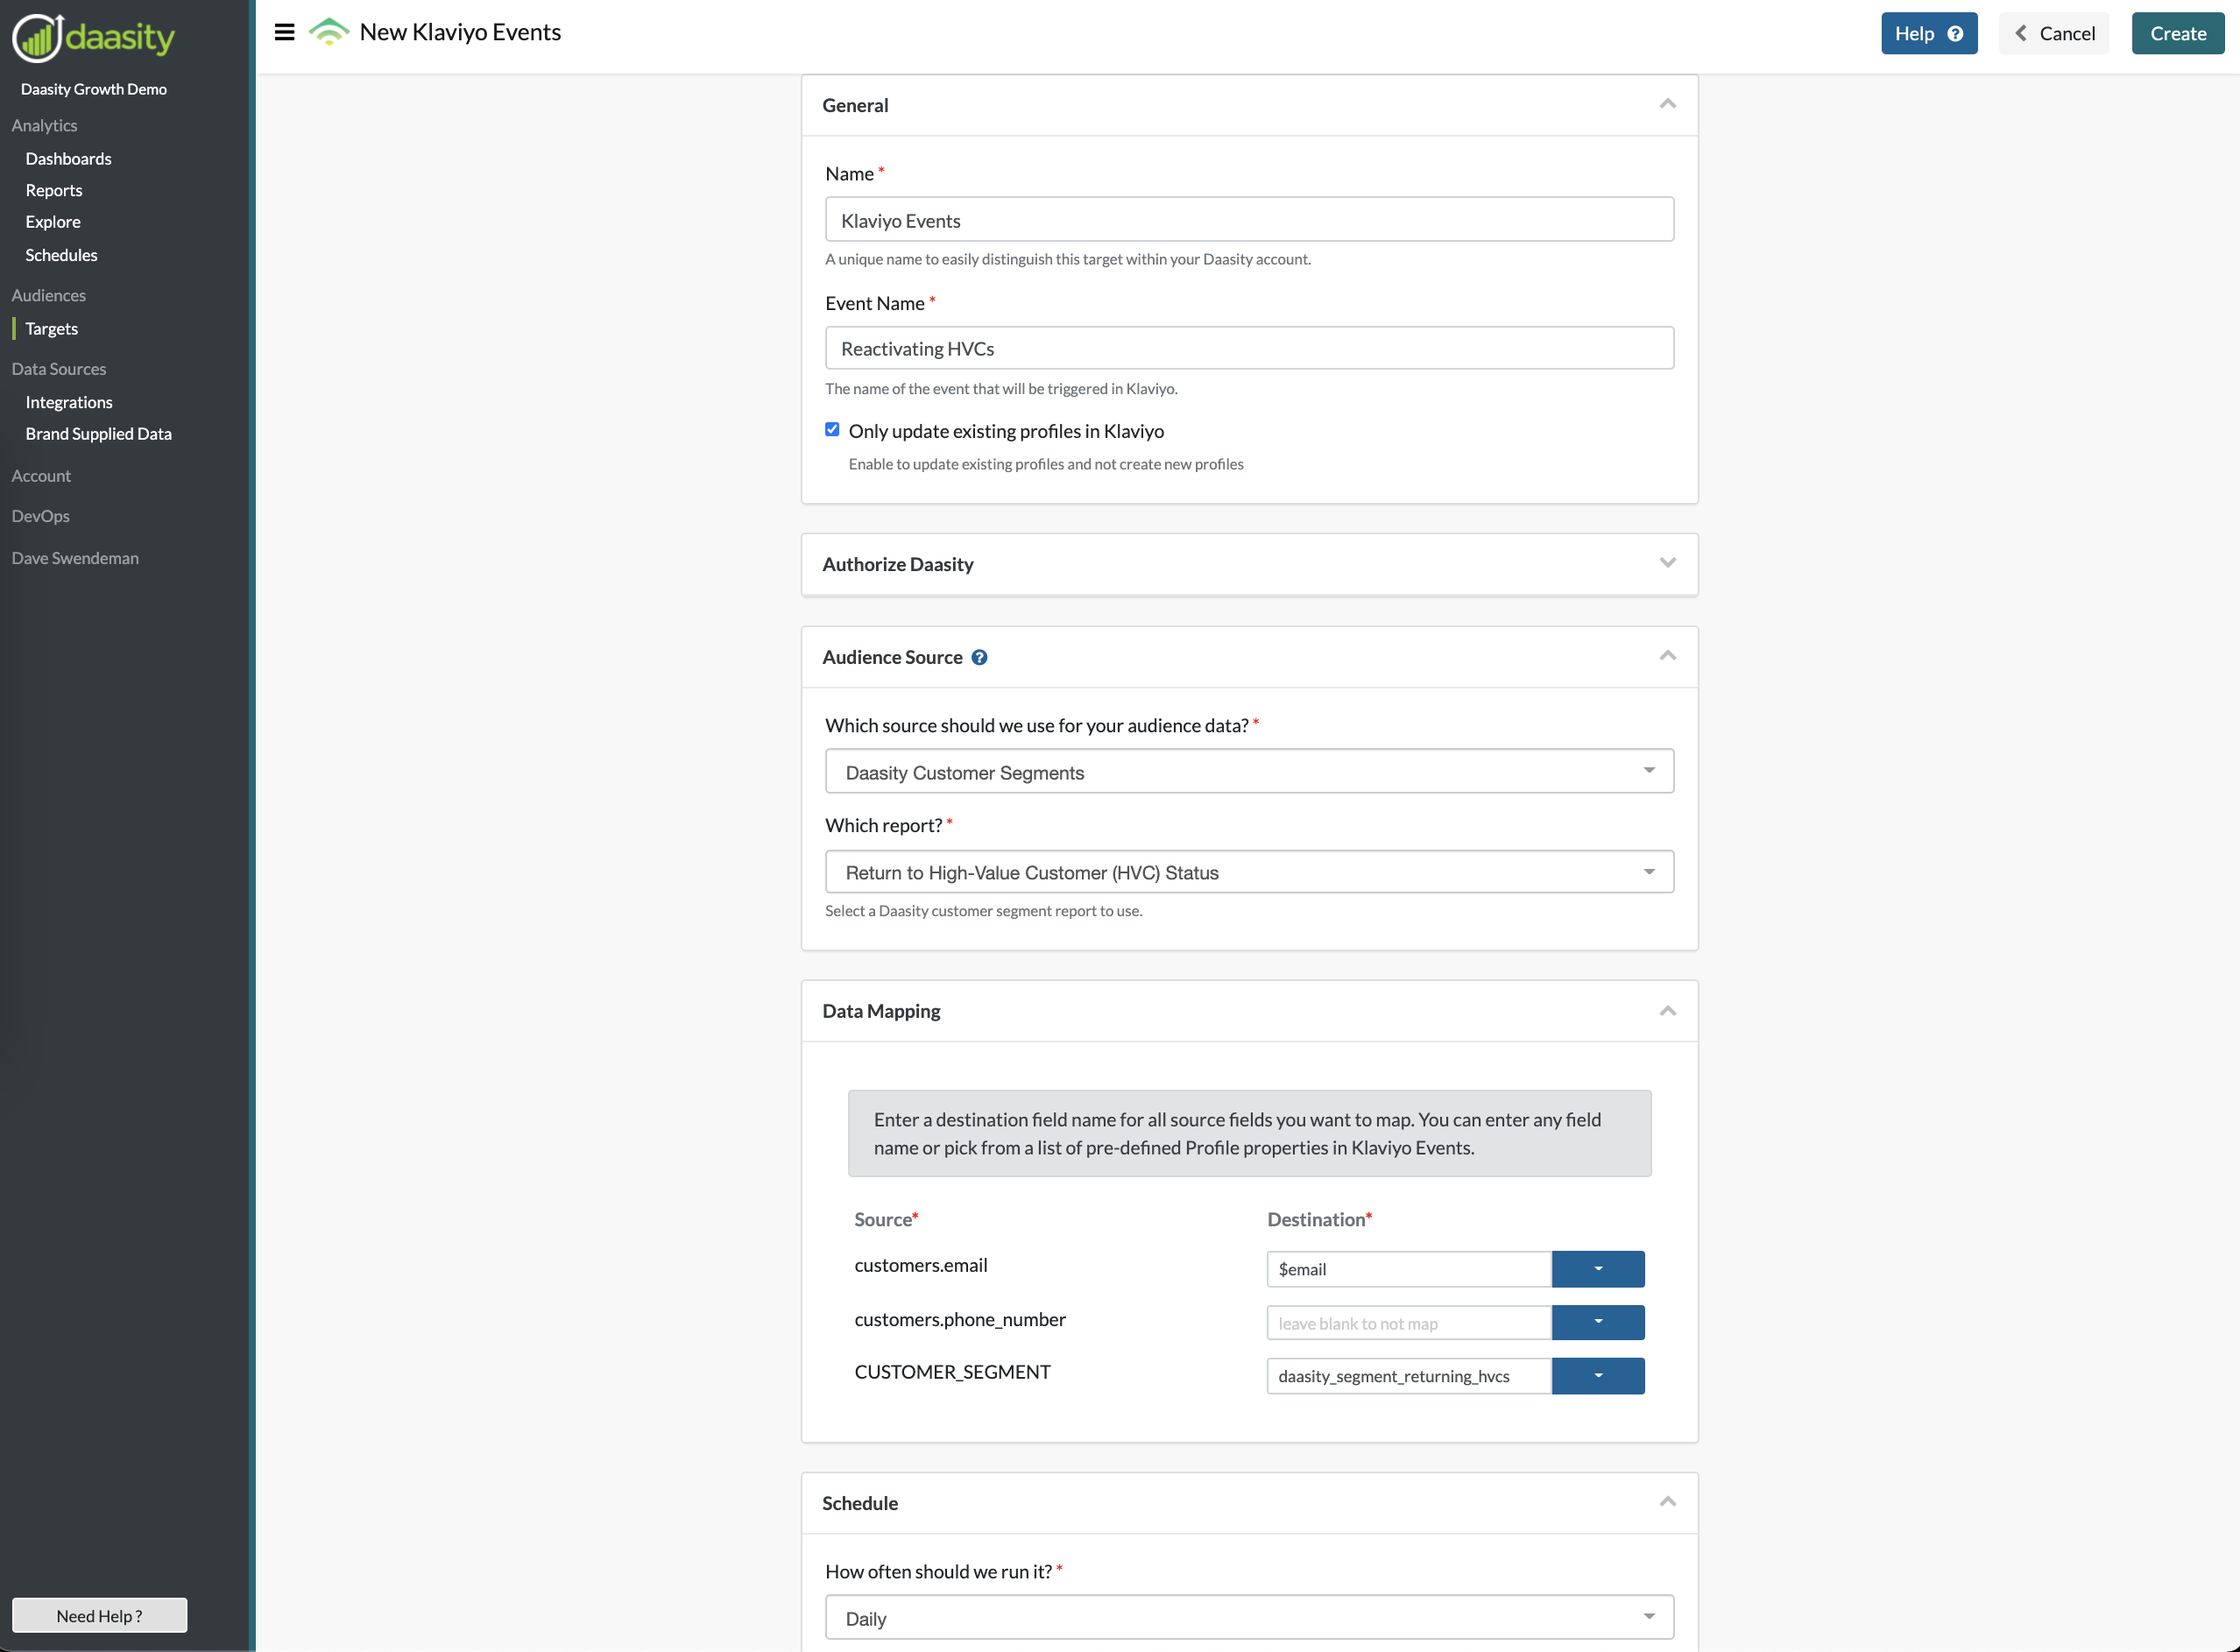
Task: Click the Analytics sidebar heading
Action: pos(44,125)
